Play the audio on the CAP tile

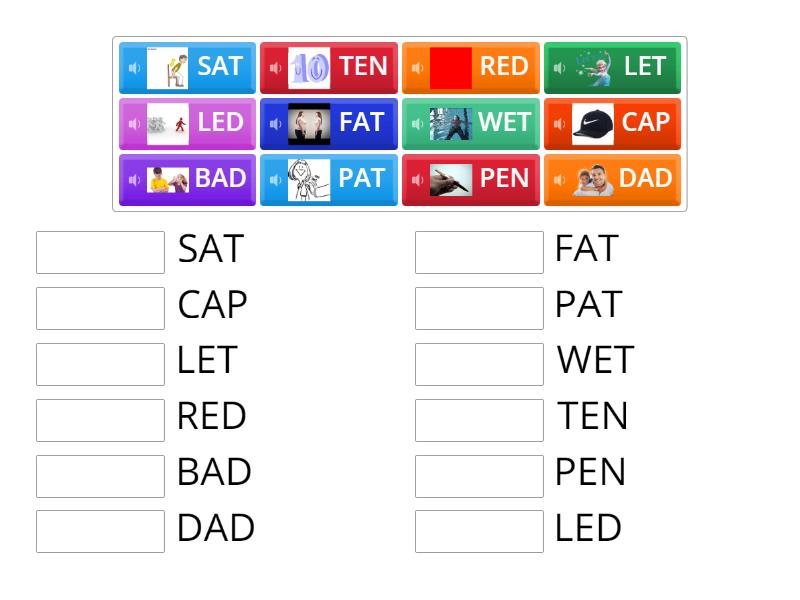pos(560,123)
